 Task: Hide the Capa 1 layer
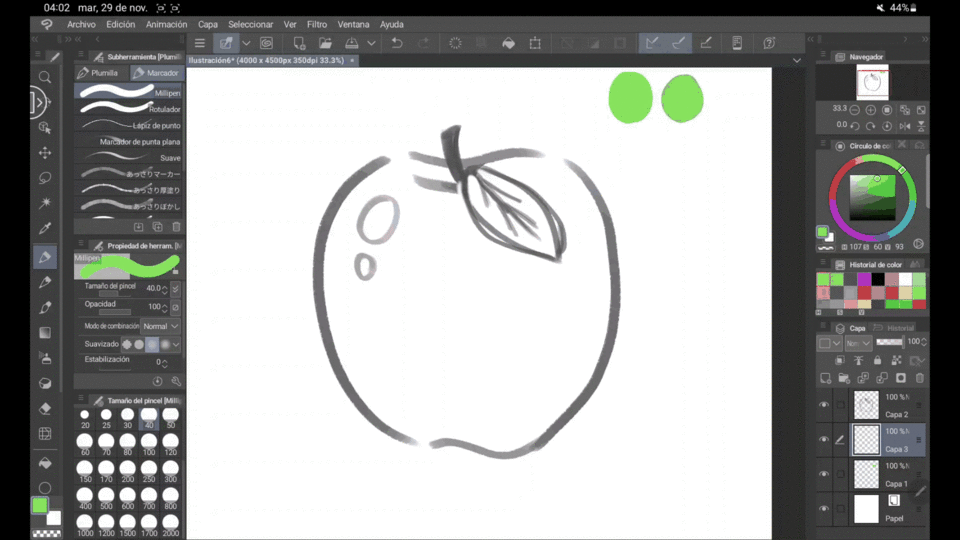pos(824,474)
